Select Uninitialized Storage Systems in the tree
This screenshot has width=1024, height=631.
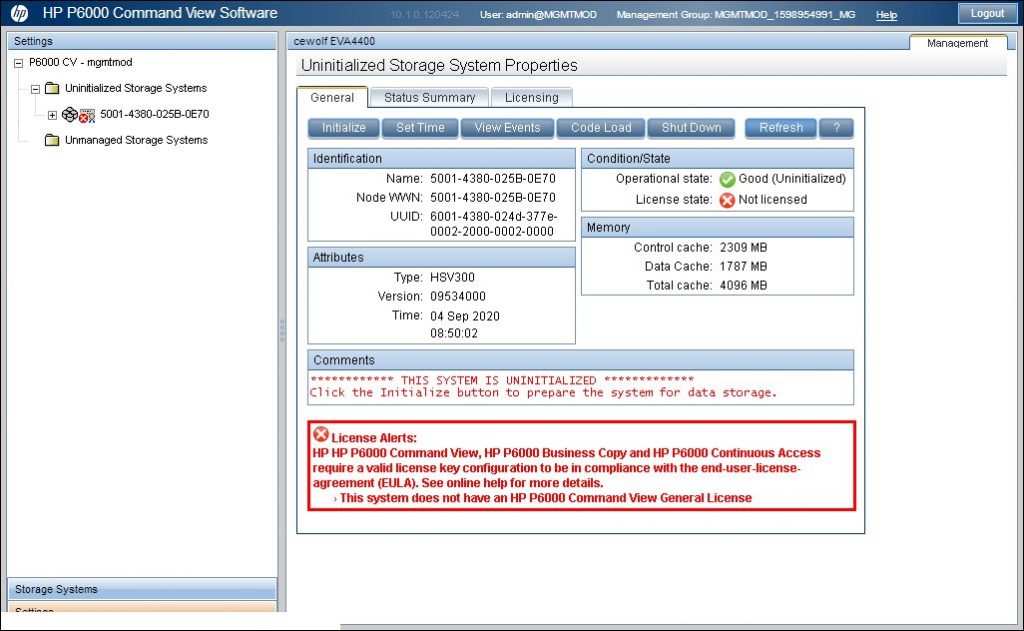click(x=136, y=88)
